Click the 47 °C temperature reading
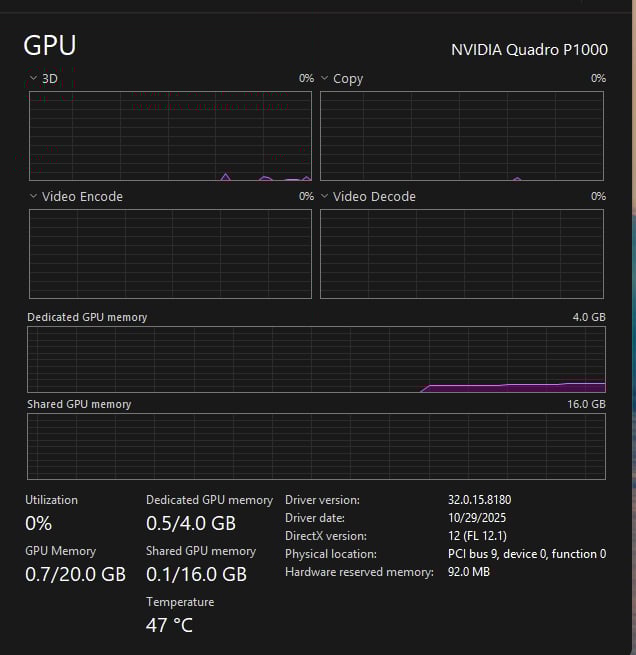 click(x=169, y=626)
